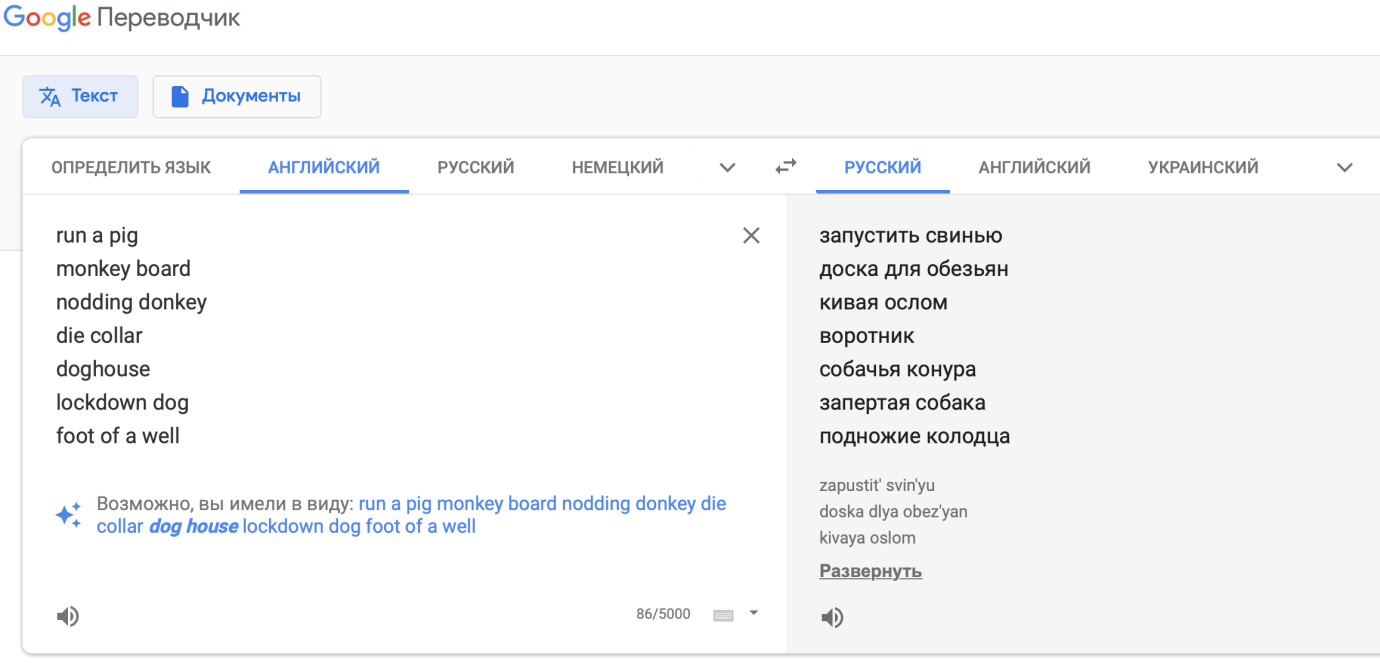
Task: Listen to source text speaker icon
Action: point(68,616)
